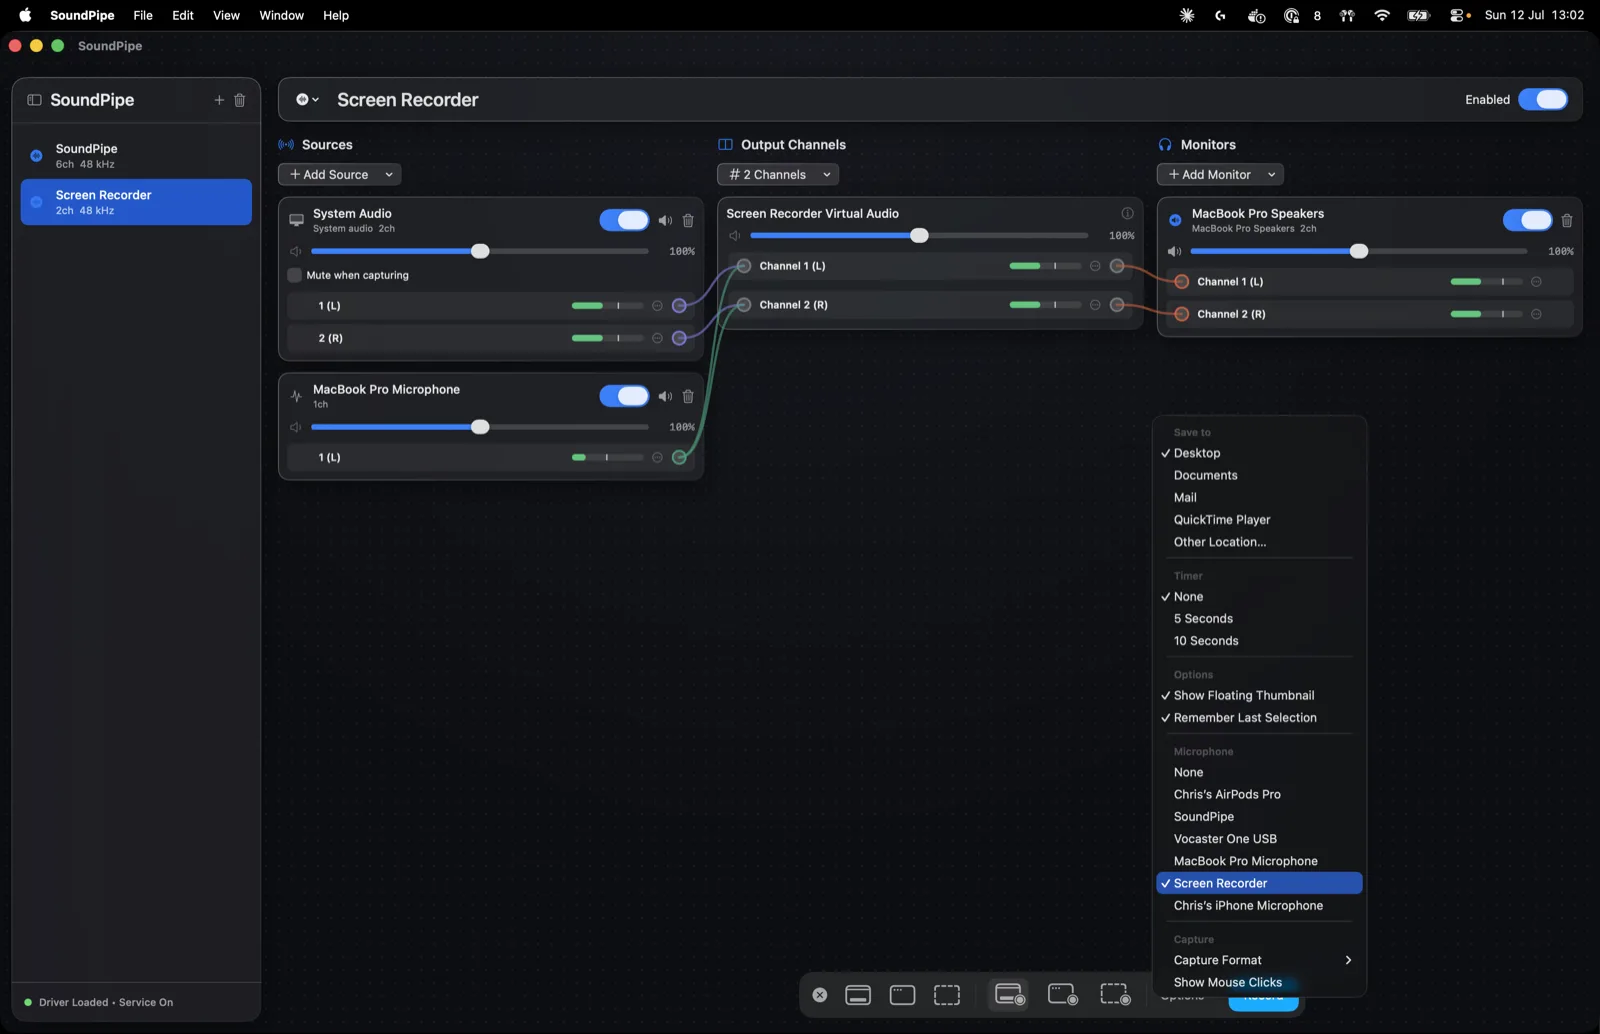Open Window menu
1600x1034 pixels.
(281, 15)
